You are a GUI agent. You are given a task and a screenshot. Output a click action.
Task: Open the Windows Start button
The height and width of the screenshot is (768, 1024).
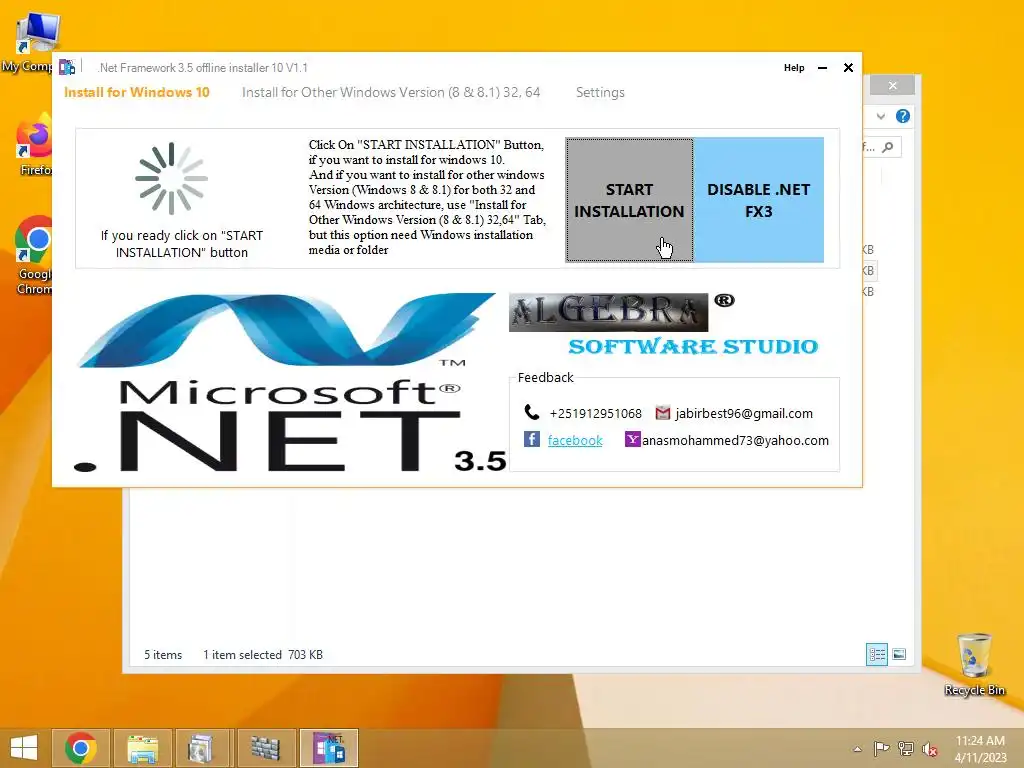tap(24, 748)
